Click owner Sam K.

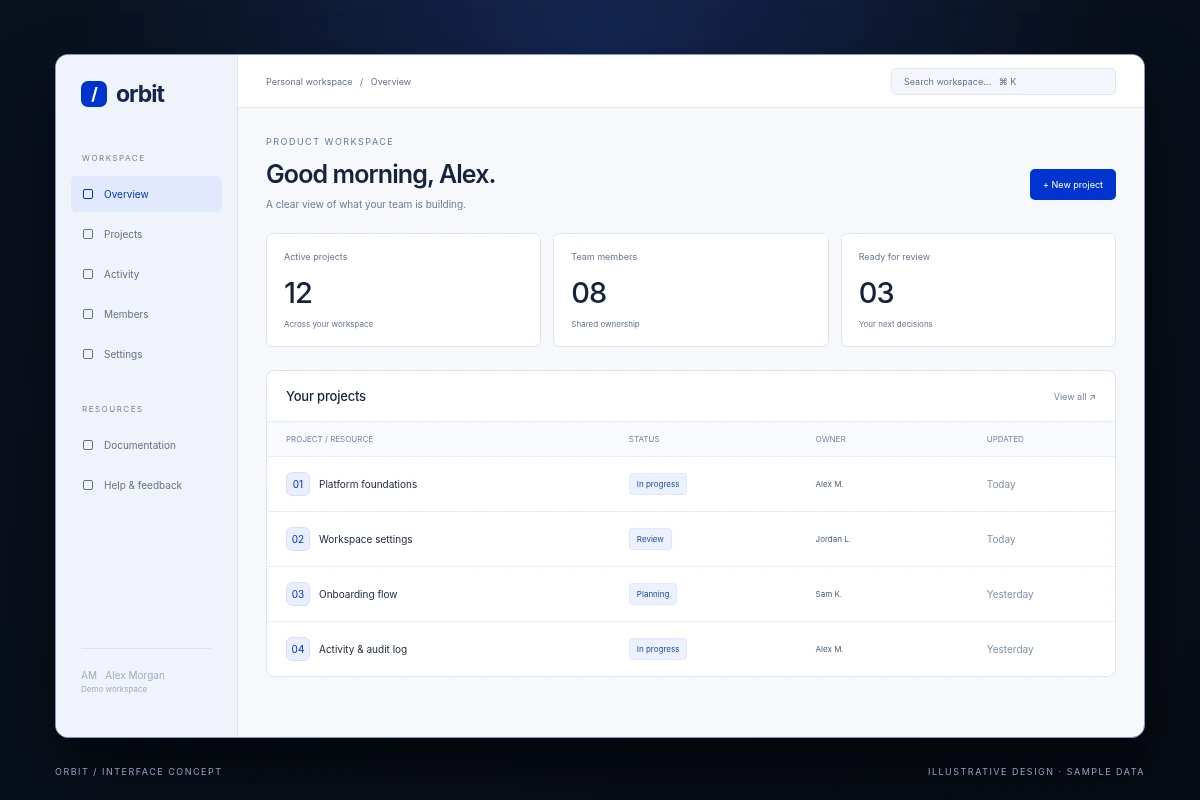(x=829, y=594)
